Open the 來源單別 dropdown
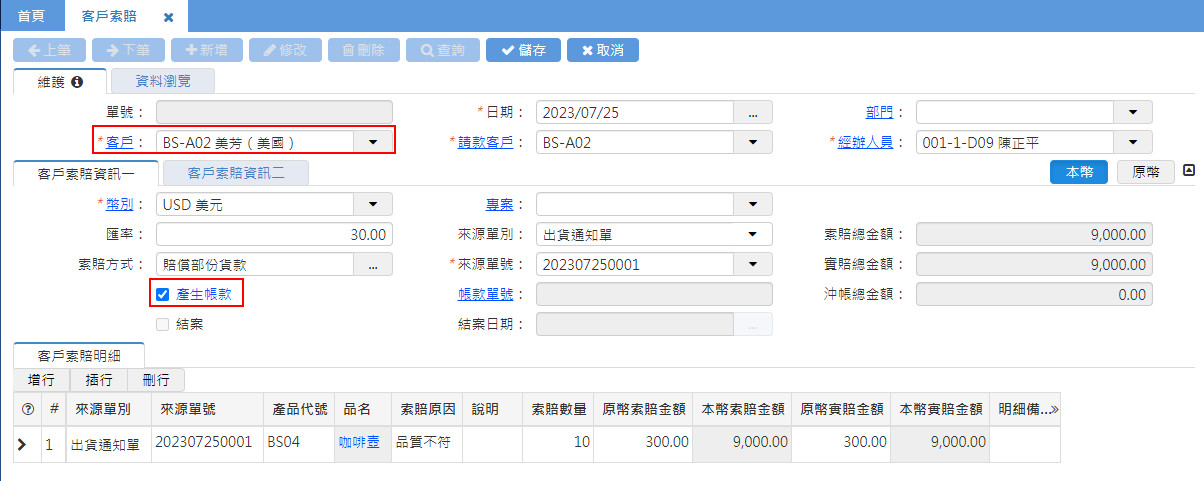This screenshot has height=481, width=1204. click(x=752, y=235)
